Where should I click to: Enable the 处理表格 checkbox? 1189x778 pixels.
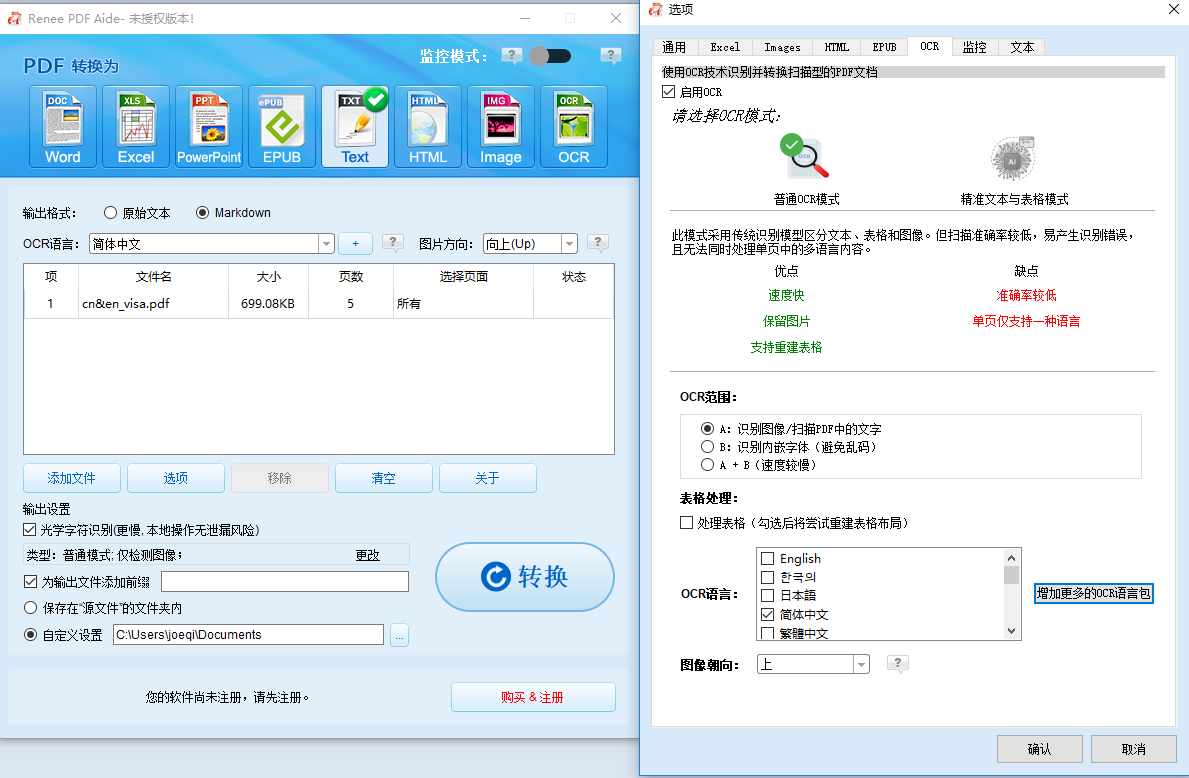(686, 522)
